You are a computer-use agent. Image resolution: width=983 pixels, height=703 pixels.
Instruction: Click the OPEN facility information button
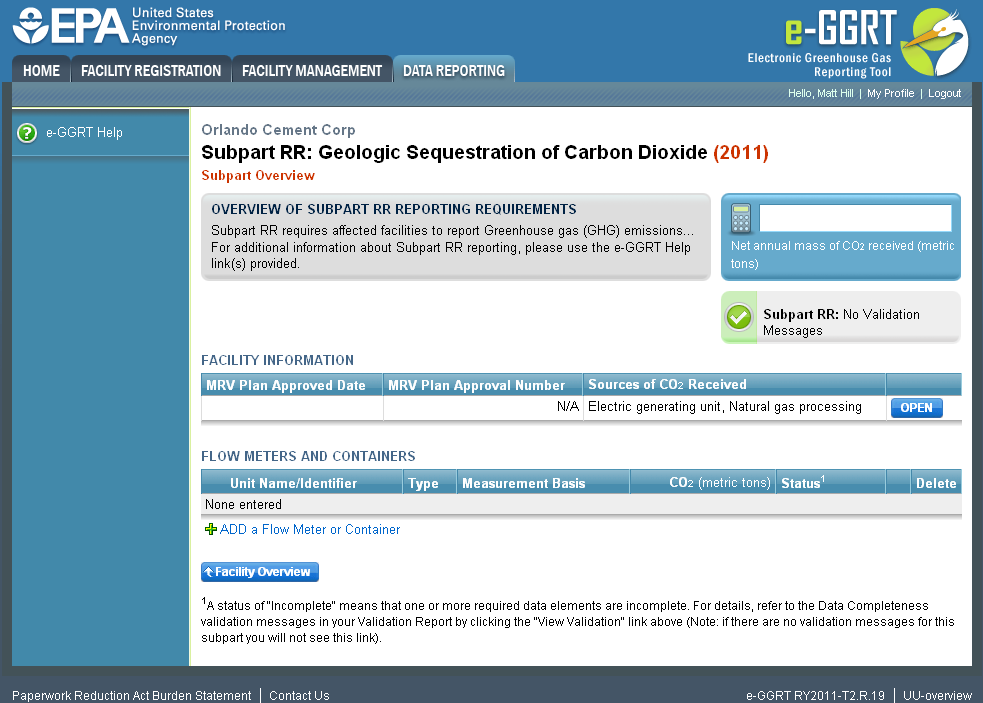(x=917, y=408)
